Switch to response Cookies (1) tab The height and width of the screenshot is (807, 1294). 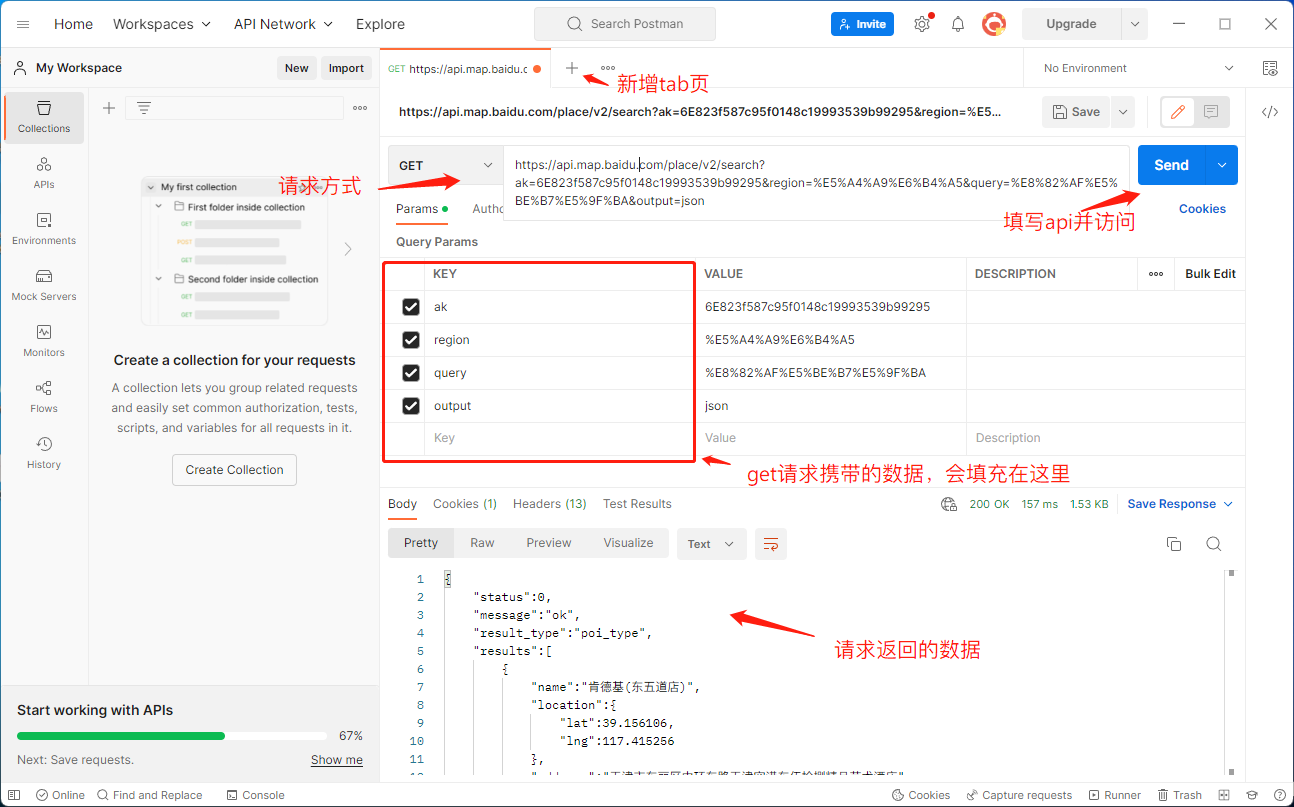465,504
